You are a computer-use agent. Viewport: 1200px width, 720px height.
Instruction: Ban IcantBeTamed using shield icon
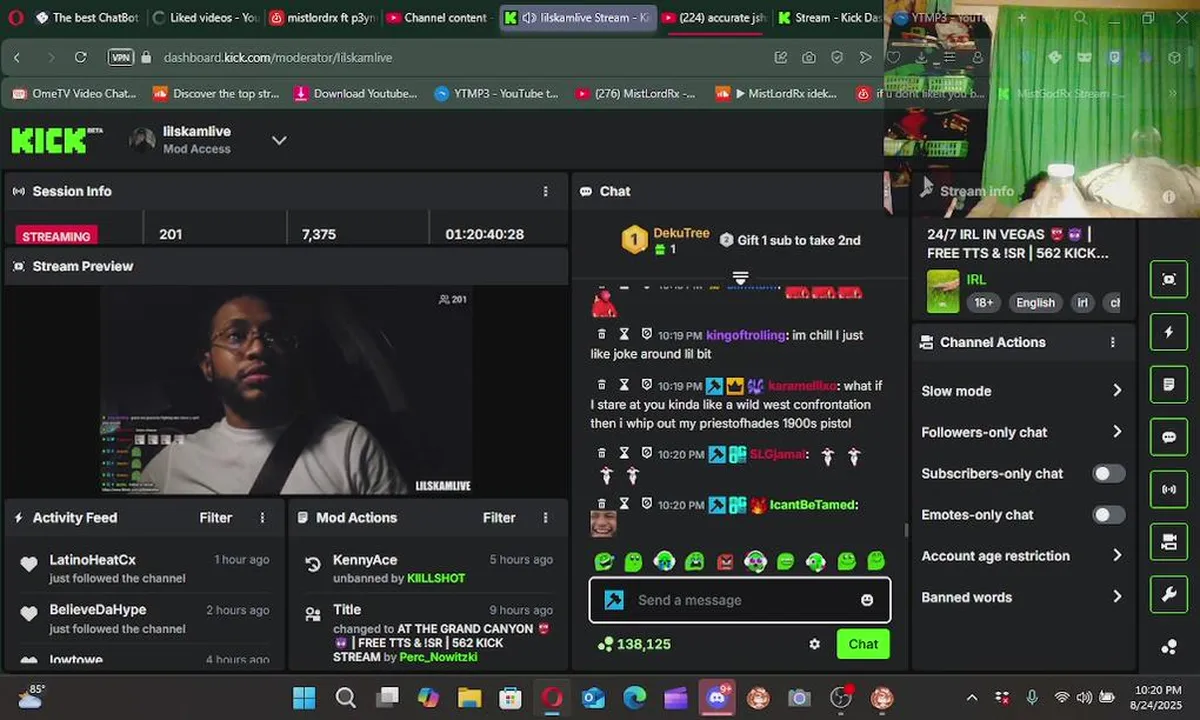point(646,503)
